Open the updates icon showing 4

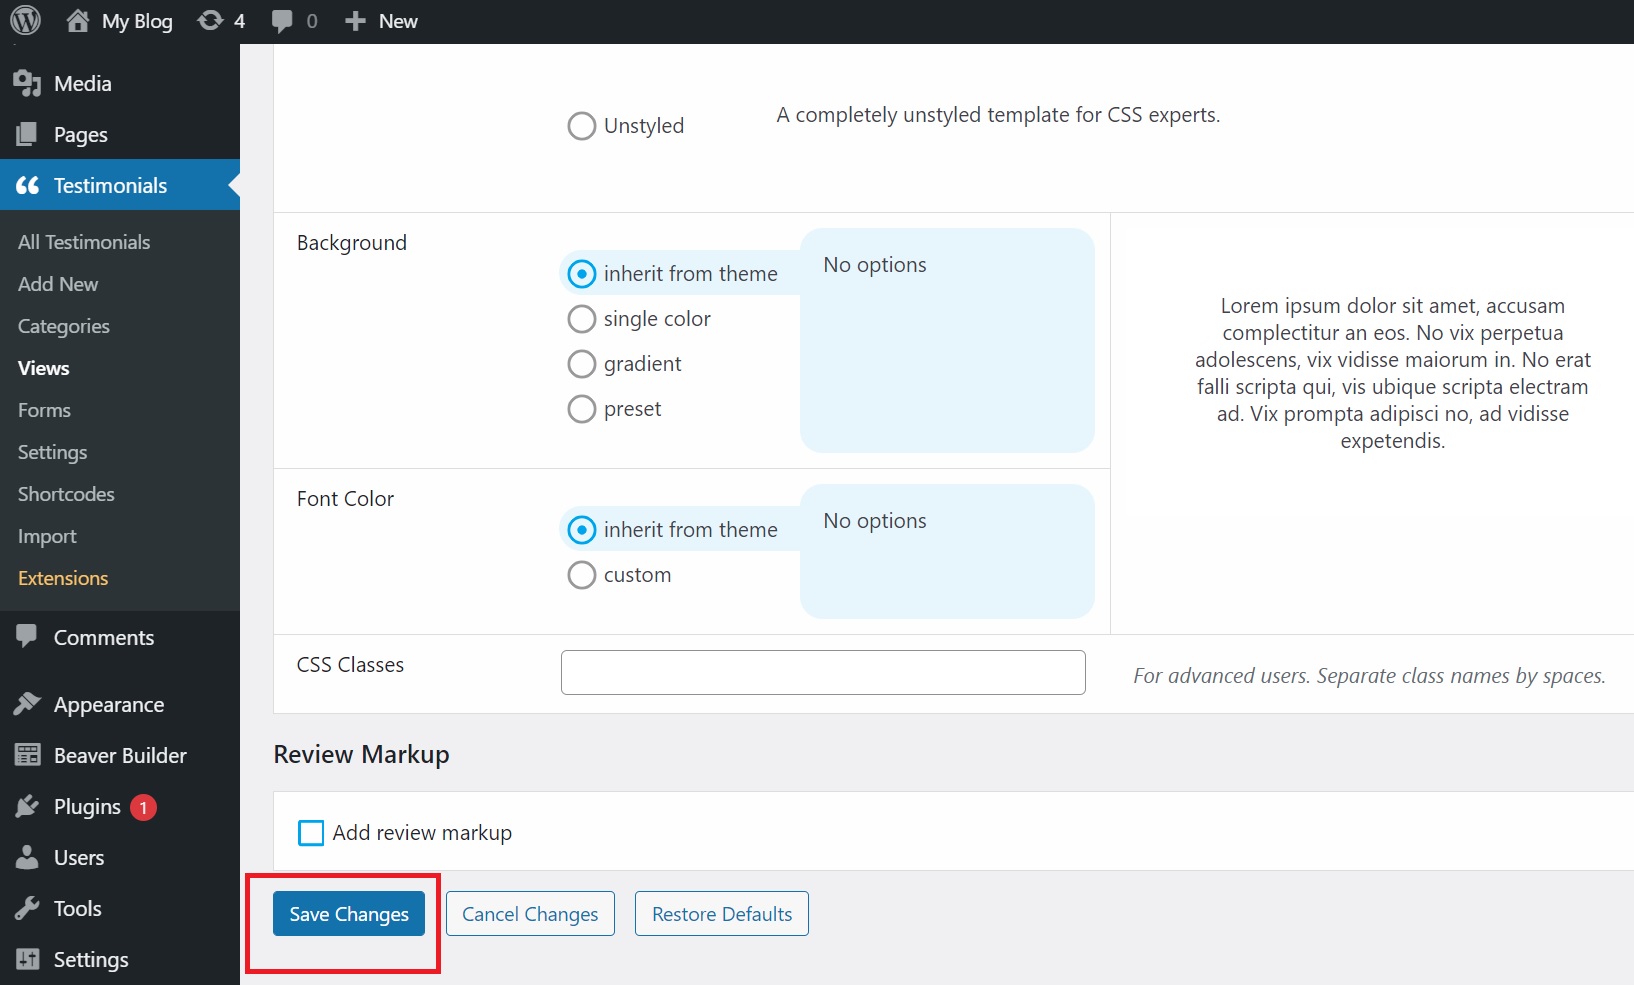pos(210,21)
